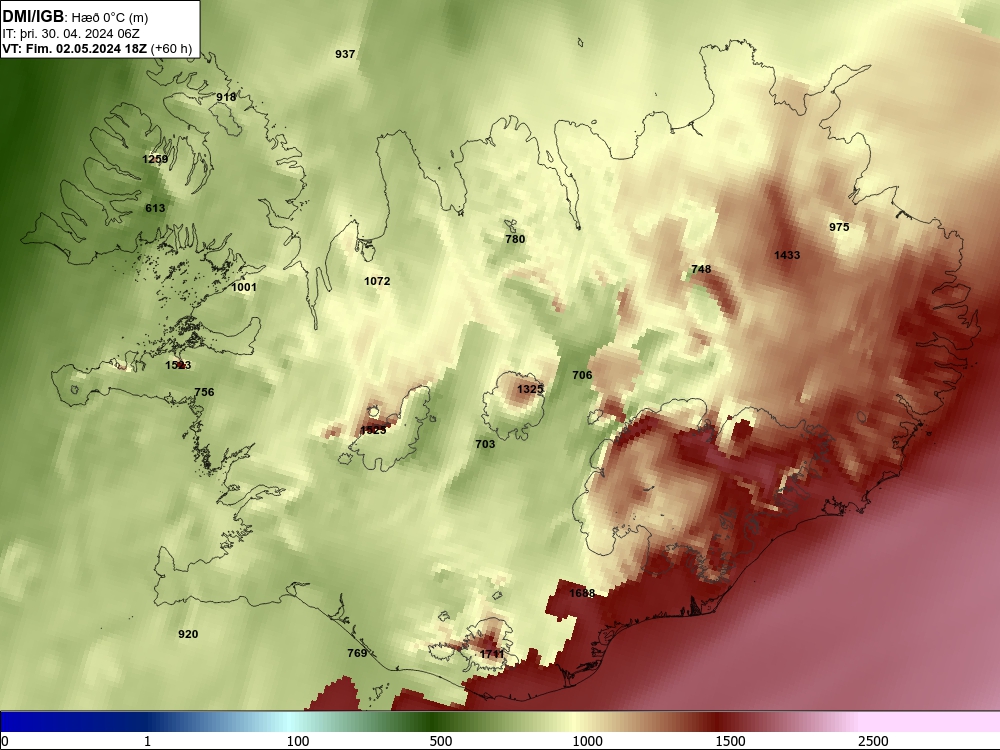
Task: Click the 2500 label on the color scale
Action: (873, 740)
